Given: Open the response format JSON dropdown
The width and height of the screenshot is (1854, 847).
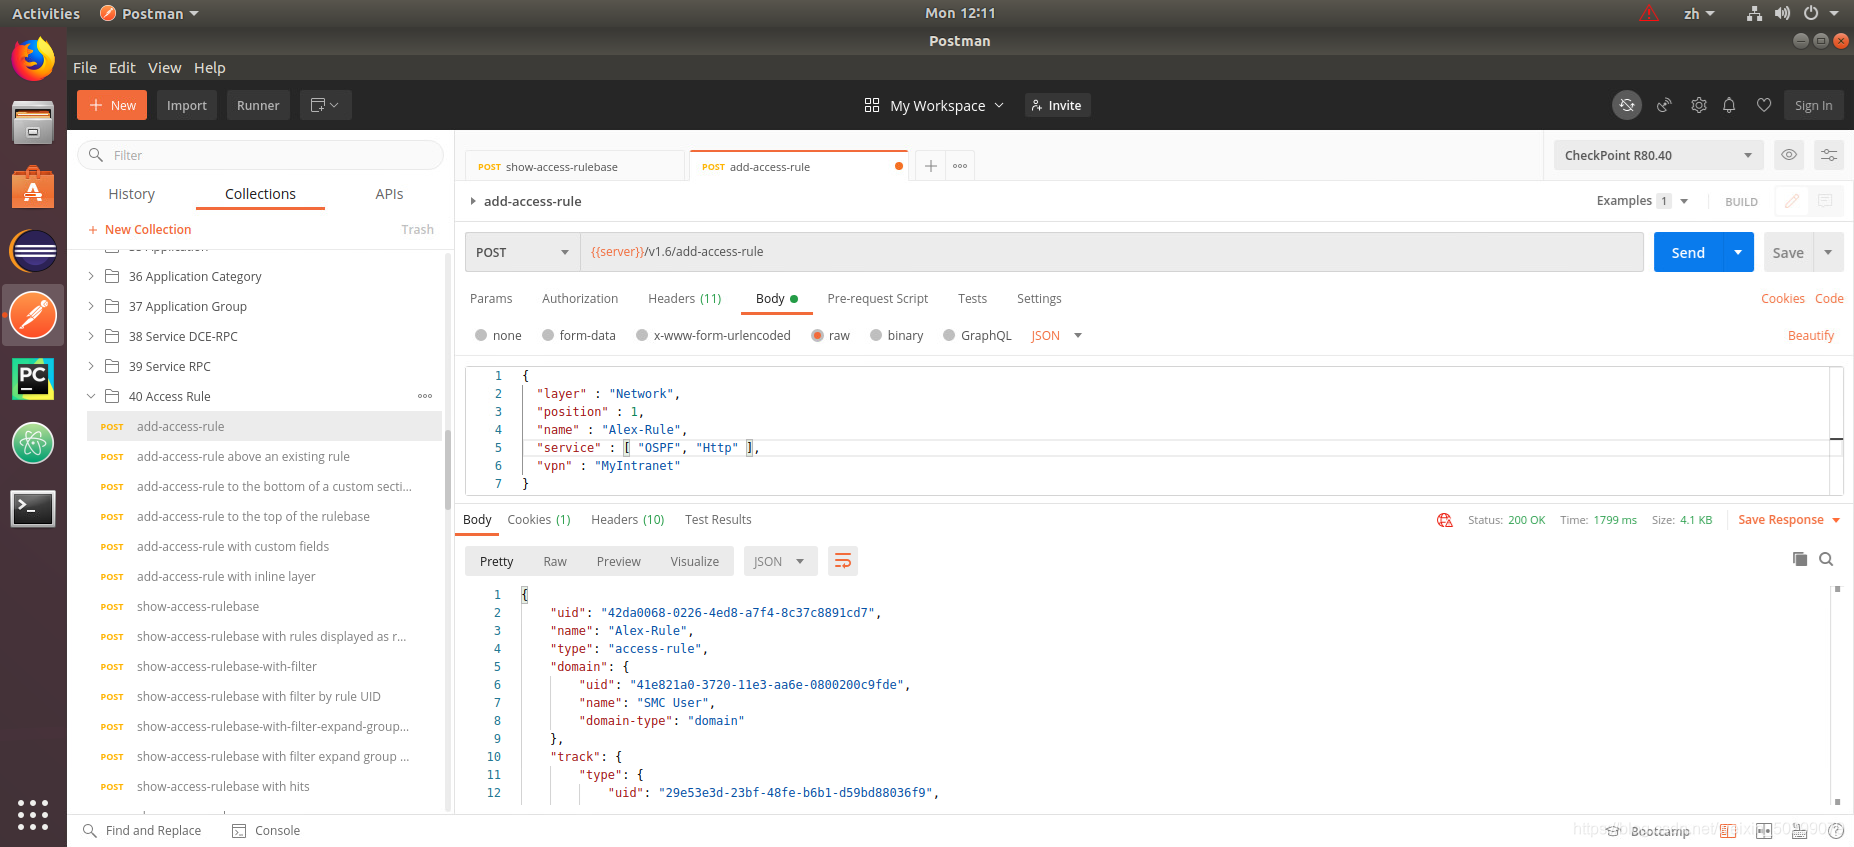Looking at the screenshot, I should [x=780, y=561].
